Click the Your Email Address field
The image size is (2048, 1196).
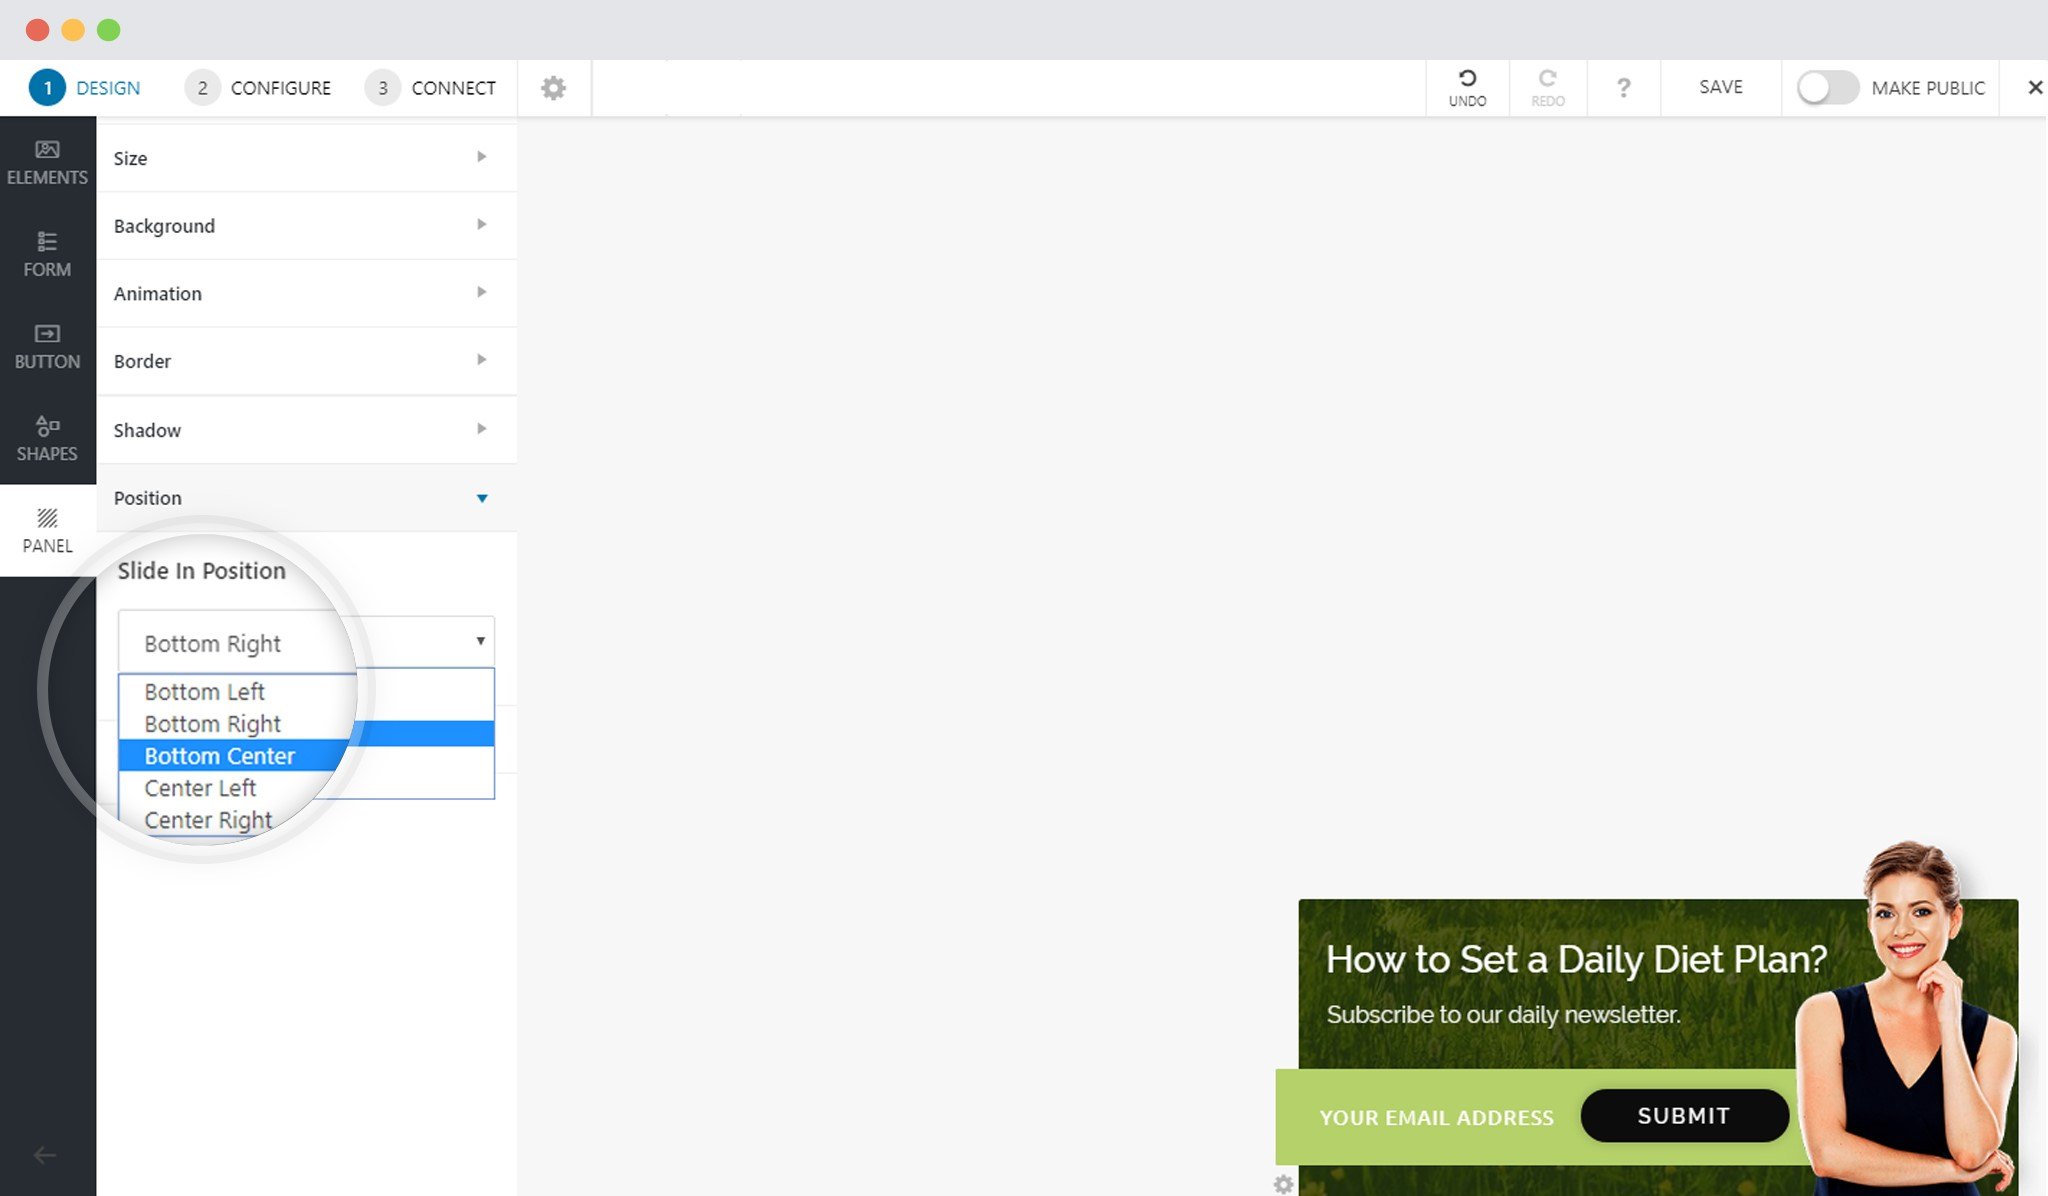coord(1436,1117)
